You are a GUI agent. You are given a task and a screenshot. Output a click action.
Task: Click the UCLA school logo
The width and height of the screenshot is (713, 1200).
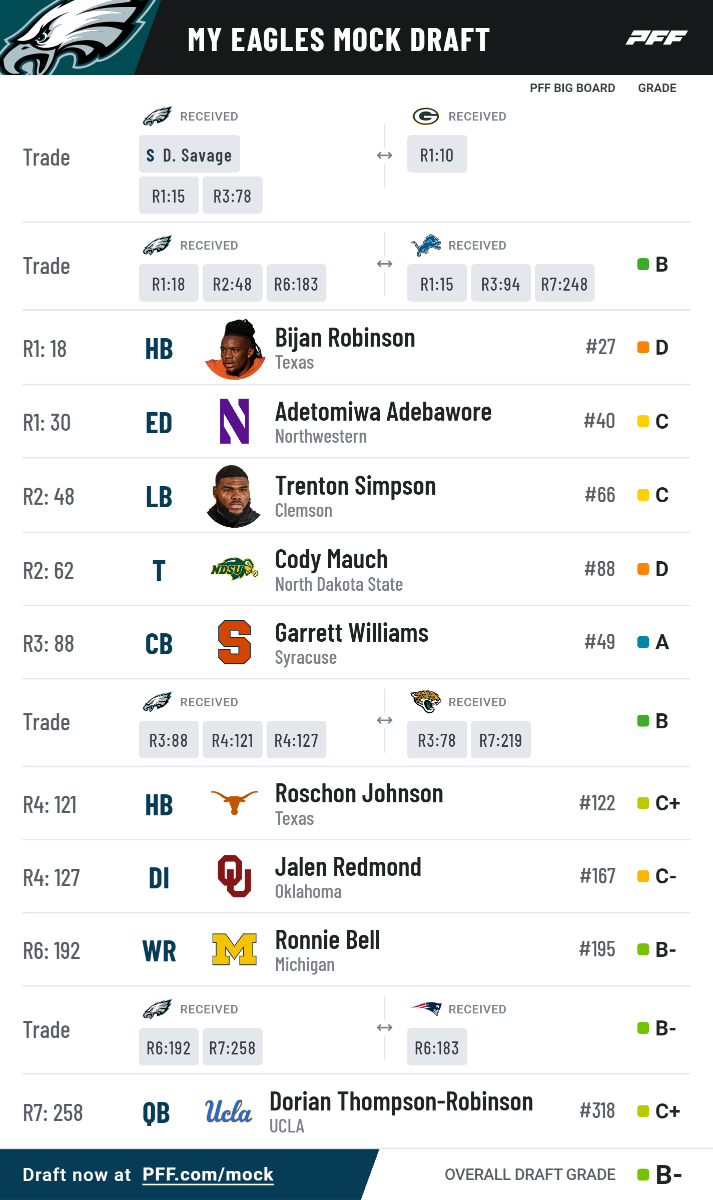[x=228, y=1112]
